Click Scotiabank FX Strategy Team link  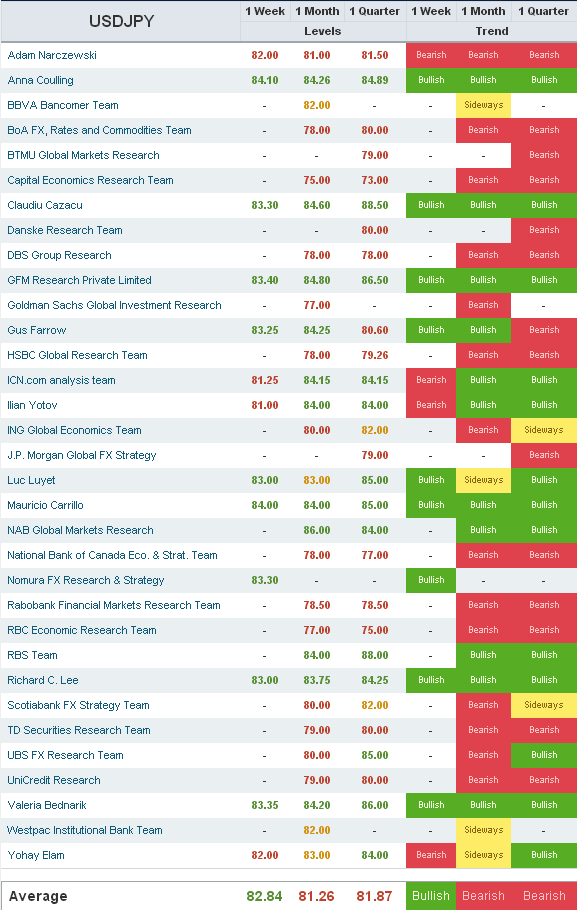click(x=78, y=705)
